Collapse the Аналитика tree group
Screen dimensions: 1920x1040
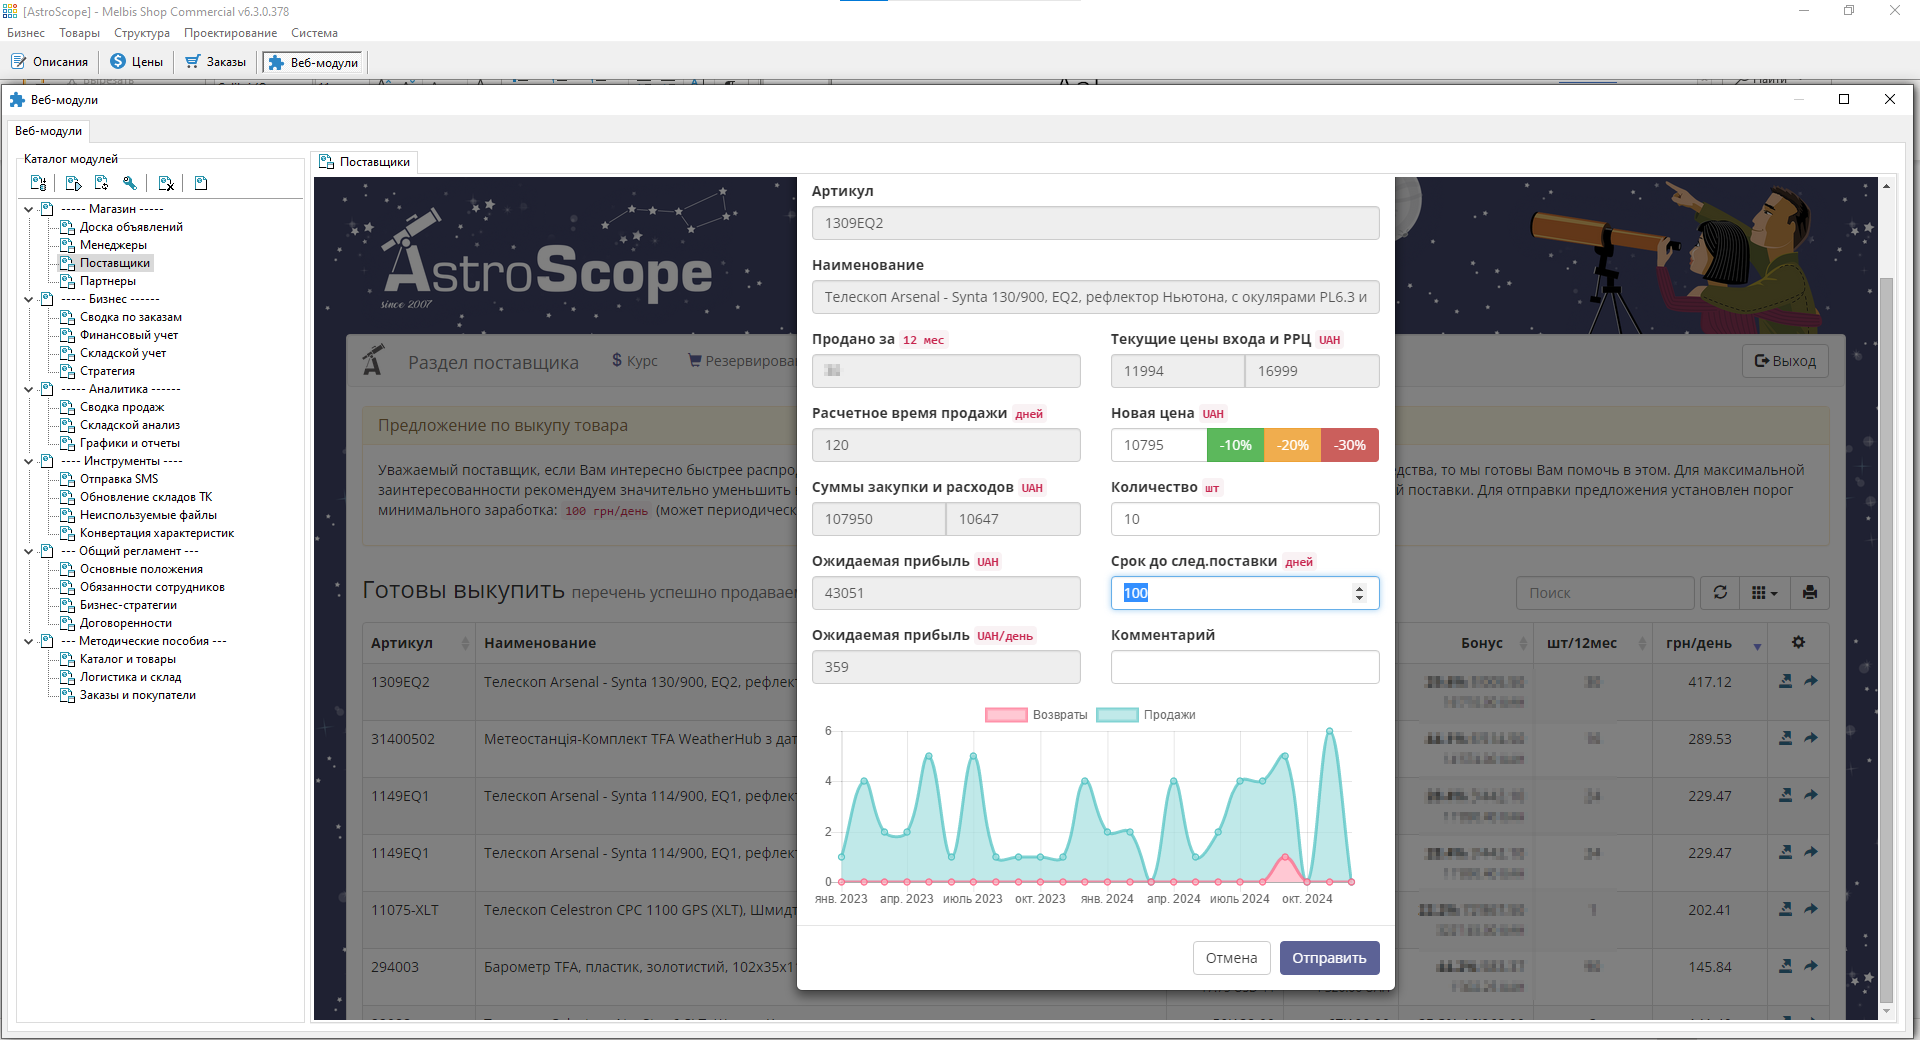(x=29, y=389)
